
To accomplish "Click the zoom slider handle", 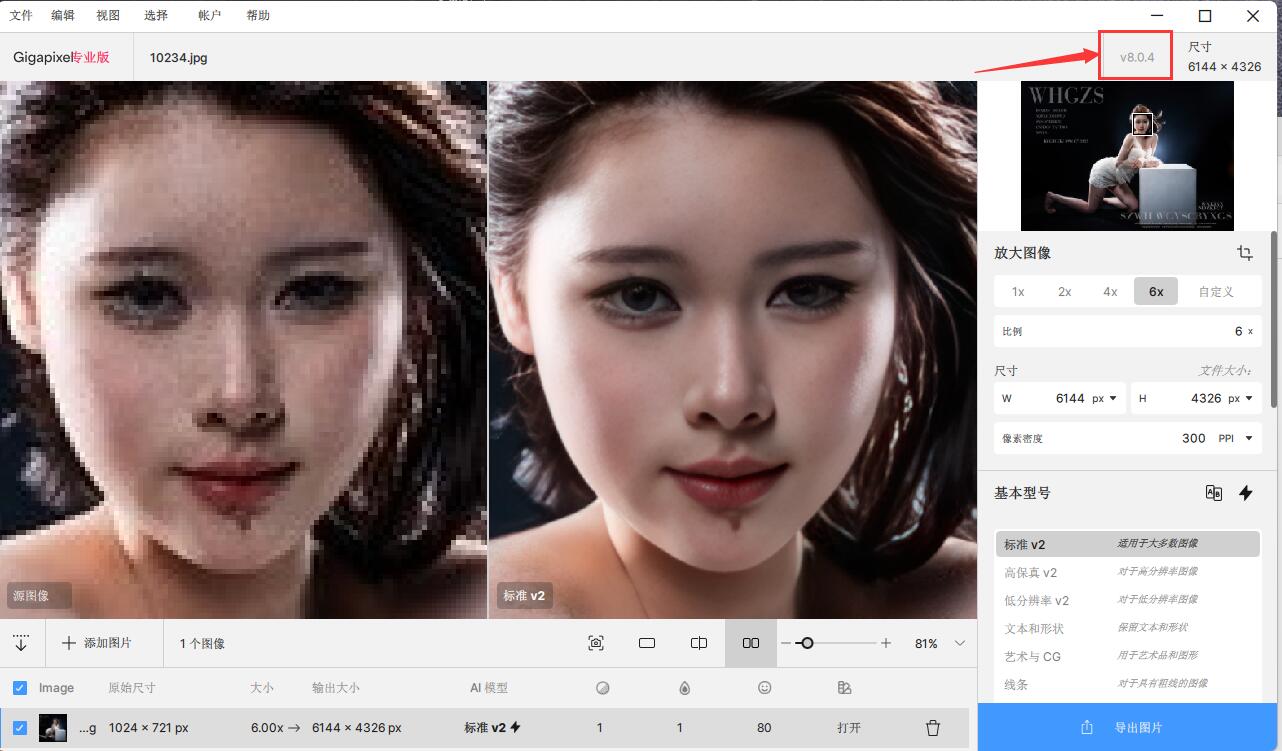I will [x=807, y=643].
